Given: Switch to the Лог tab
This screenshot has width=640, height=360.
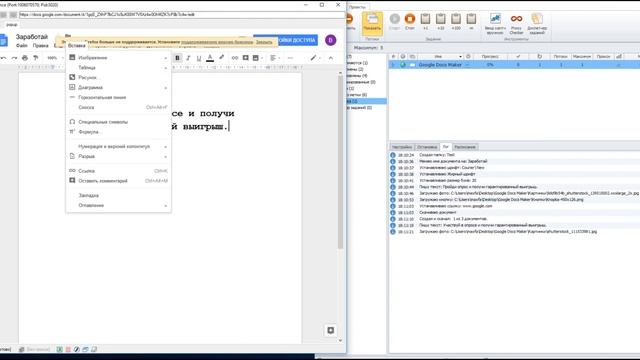Looking at the screenshot, I should [446, 147].
